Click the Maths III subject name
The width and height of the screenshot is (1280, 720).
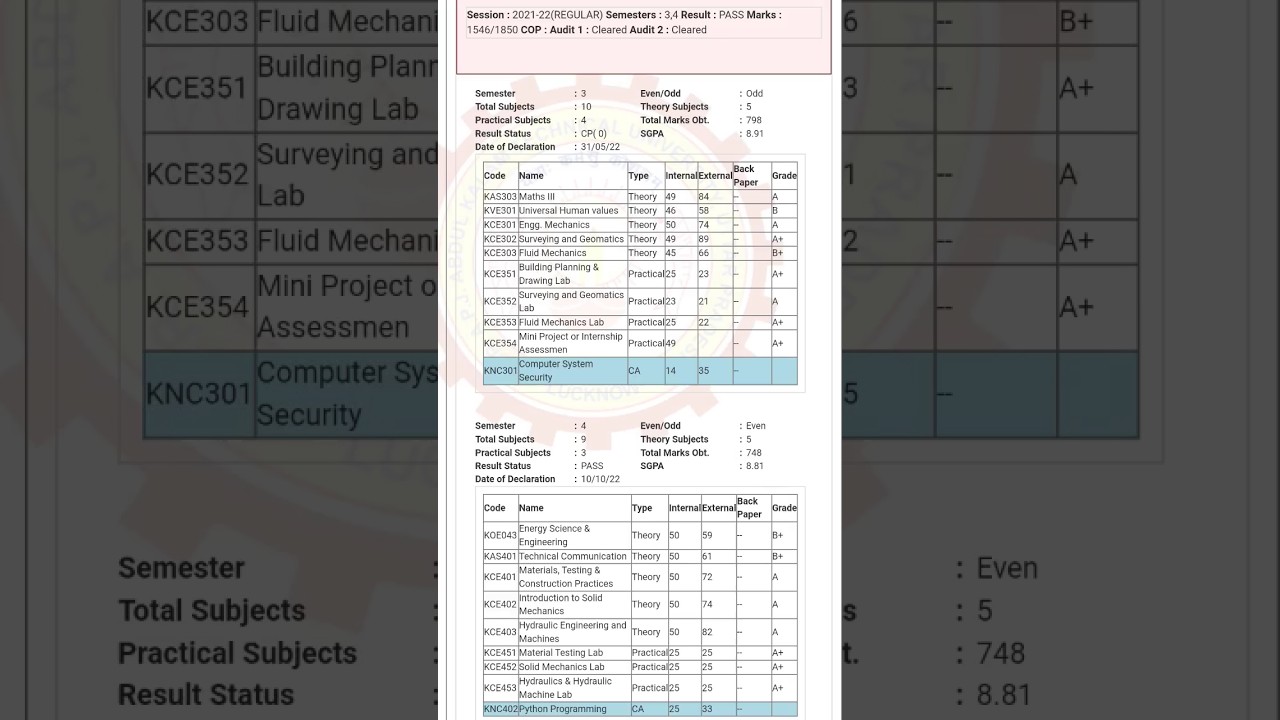(537, 197)
